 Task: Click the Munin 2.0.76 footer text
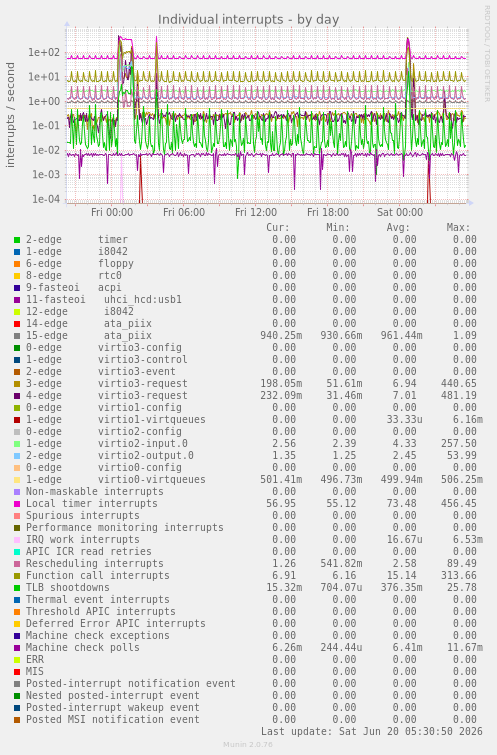coord(248,744)
